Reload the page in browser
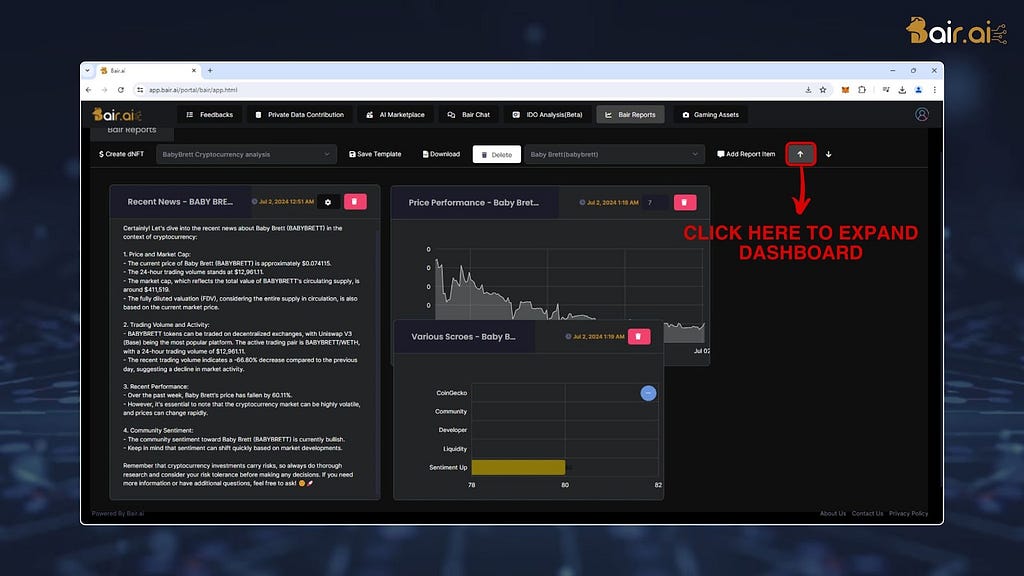The image size is (1024, 576). pyautogui.click(x=121, y=90)
